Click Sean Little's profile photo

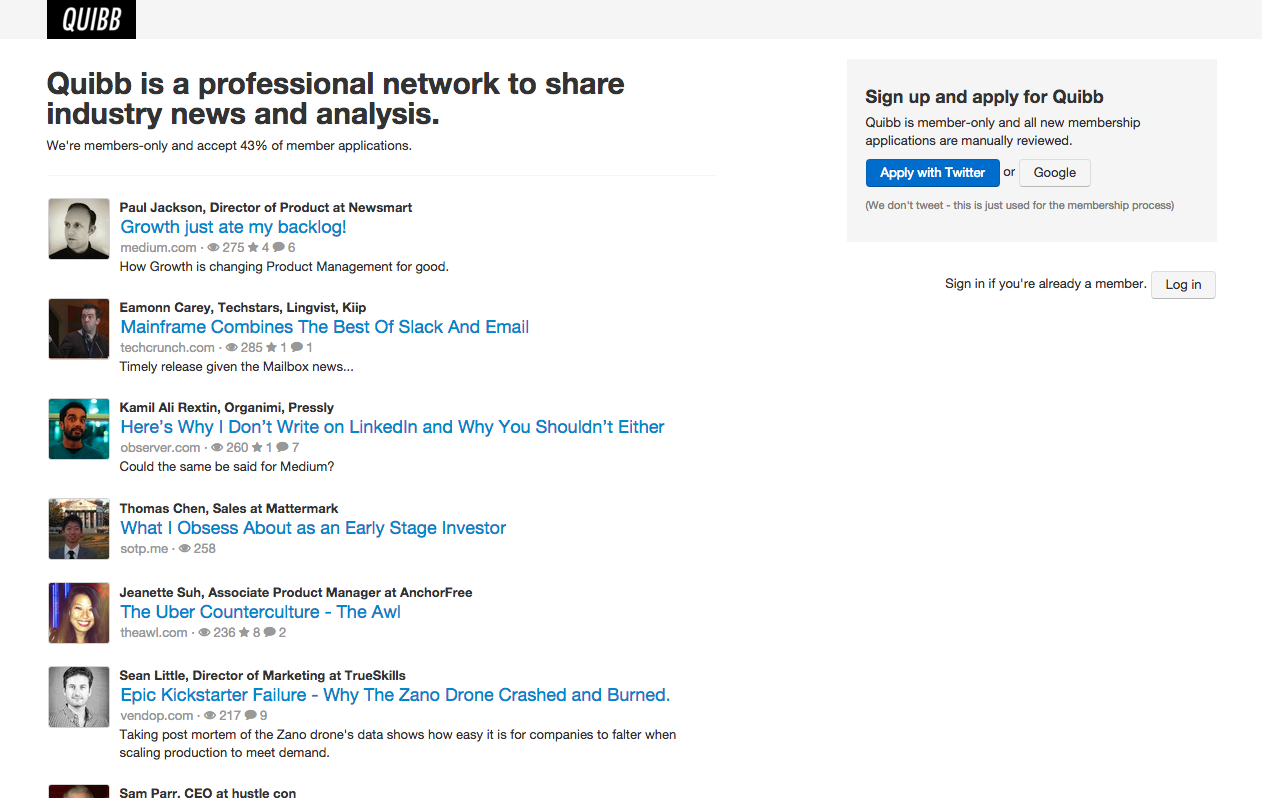click(x=79, y=697)
